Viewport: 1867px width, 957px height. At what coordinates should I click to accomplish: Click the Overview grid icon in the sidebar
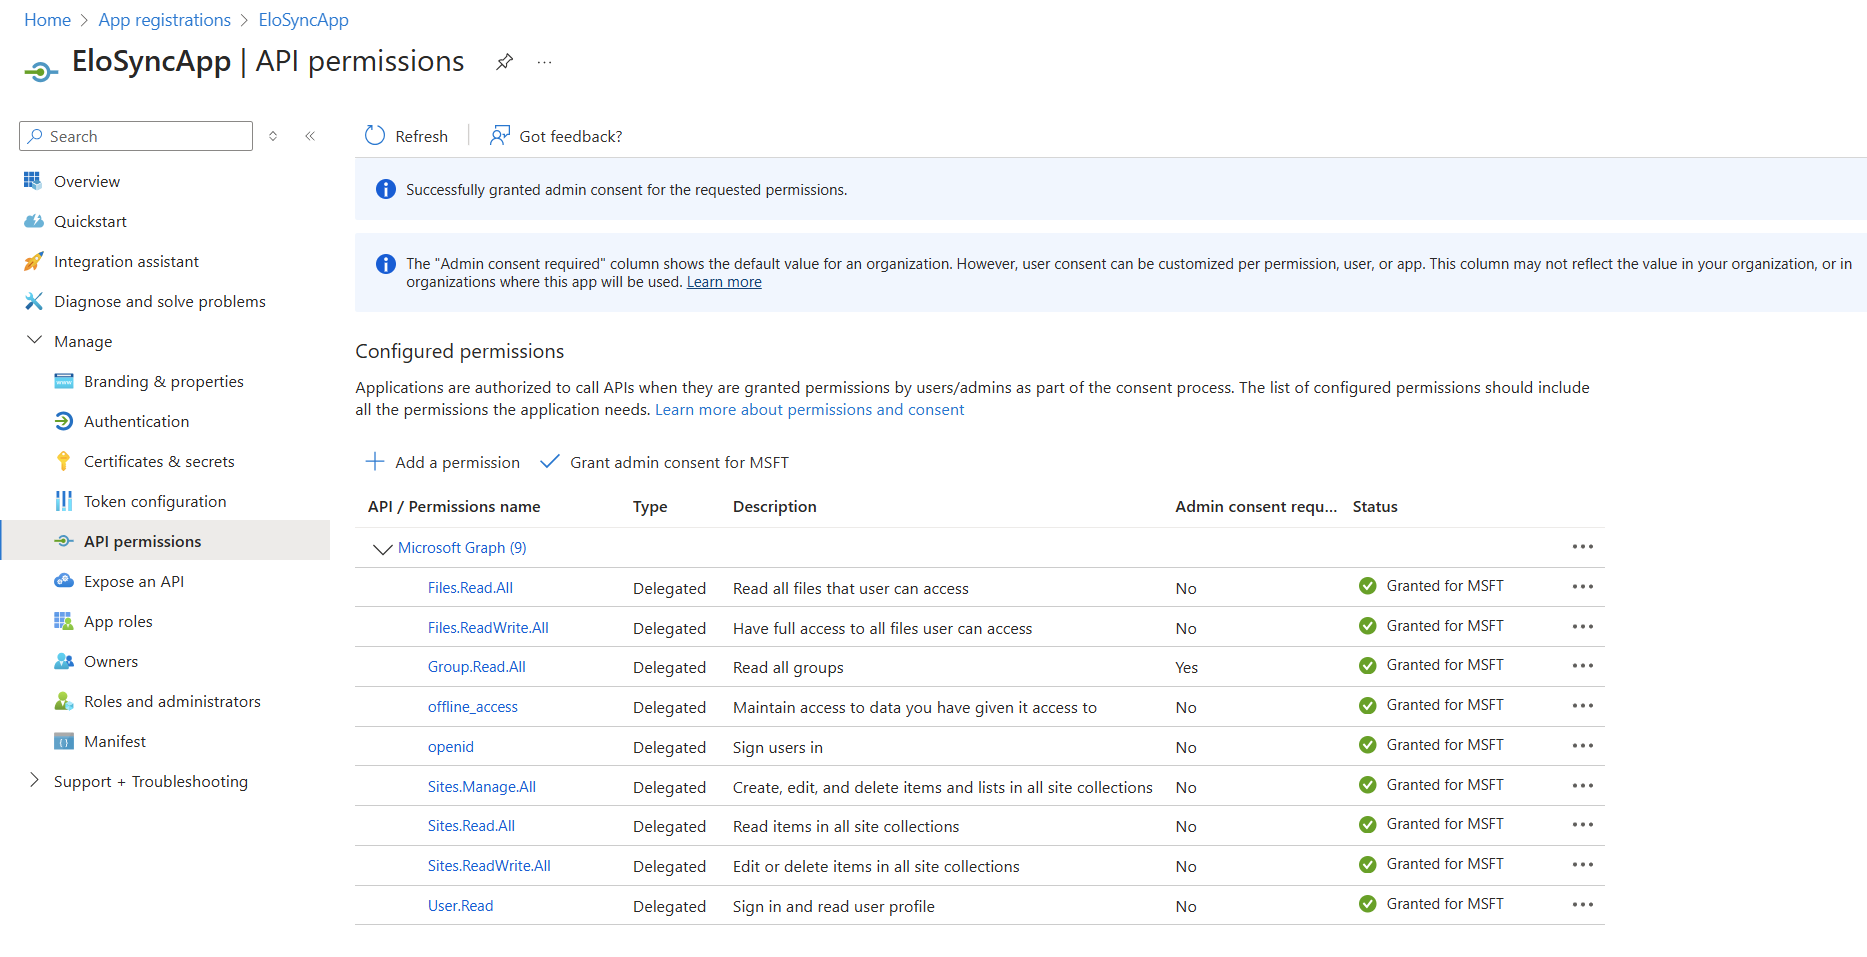point(33,181)
